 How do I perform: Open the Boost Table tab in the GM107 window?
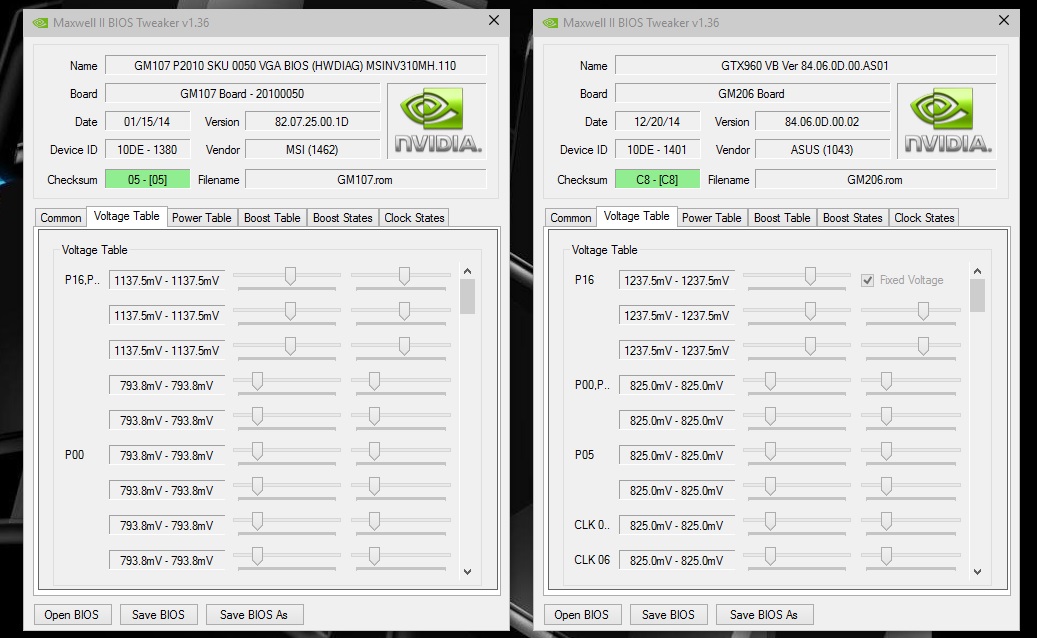pos(272,218)
